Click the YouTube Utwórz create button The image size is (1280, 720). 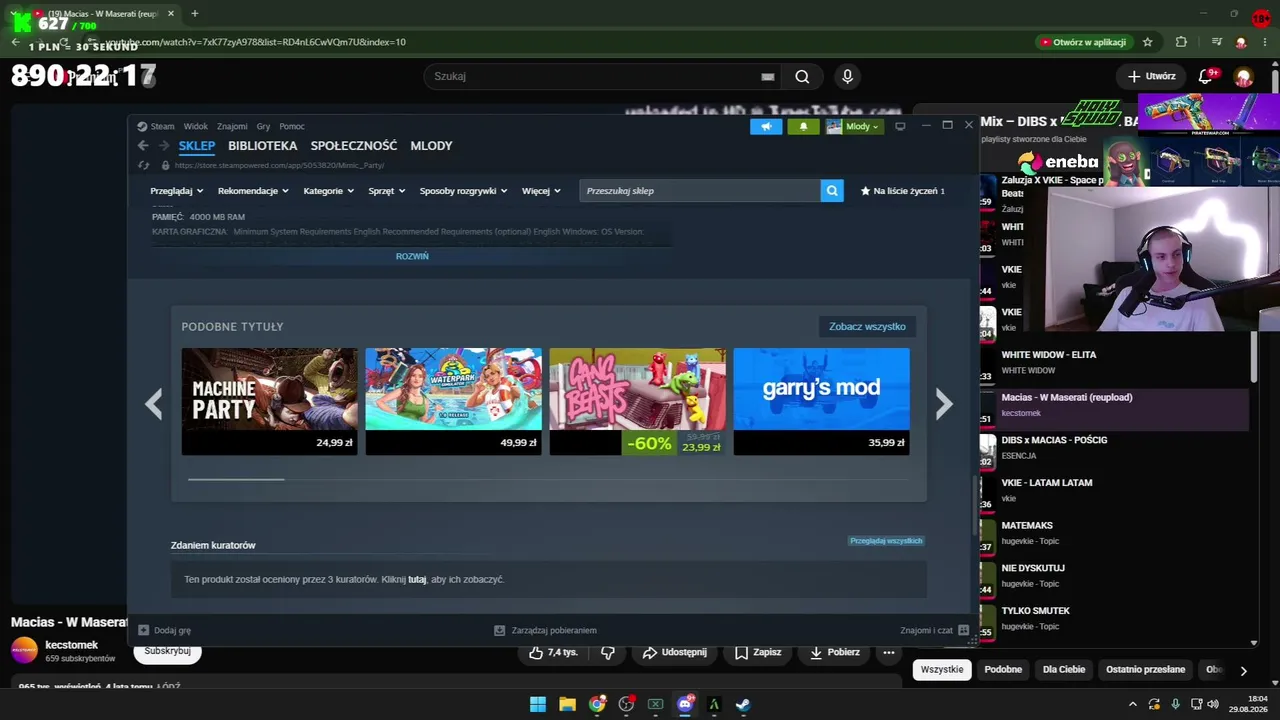(x=1151, y=76)
